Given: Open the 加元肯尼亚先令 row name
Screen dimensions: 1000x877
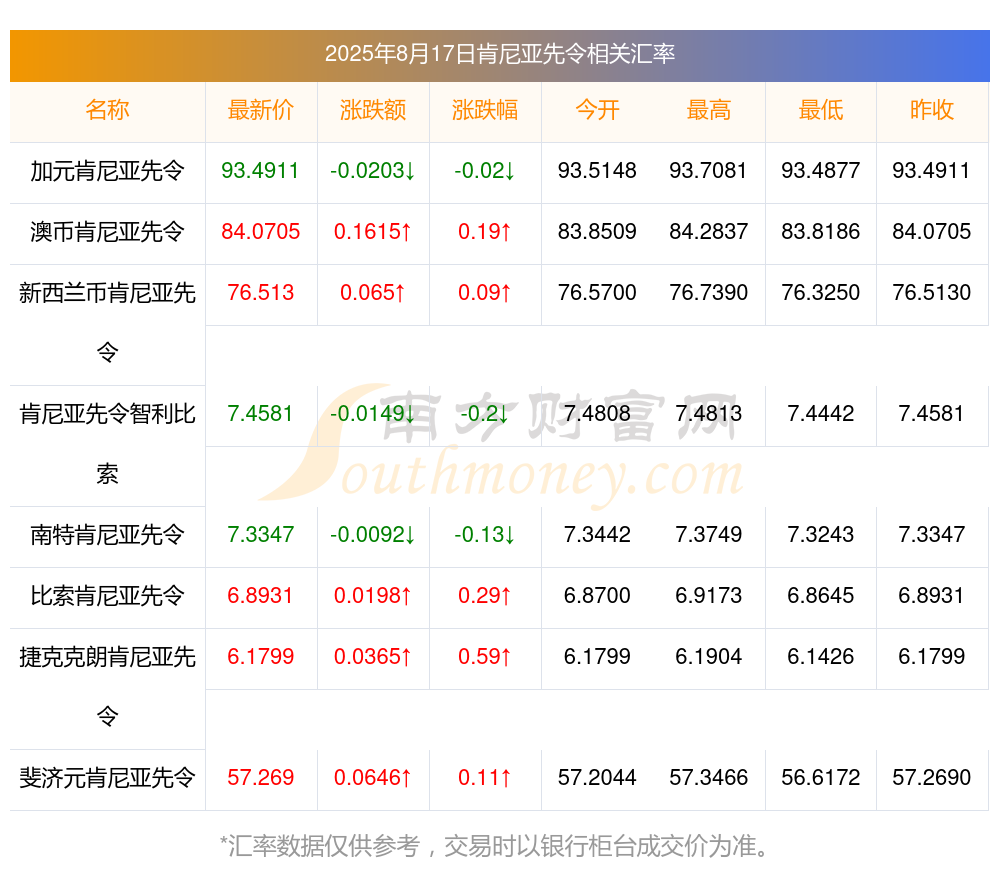Looking at the screenshot, I should coord(107,171).
